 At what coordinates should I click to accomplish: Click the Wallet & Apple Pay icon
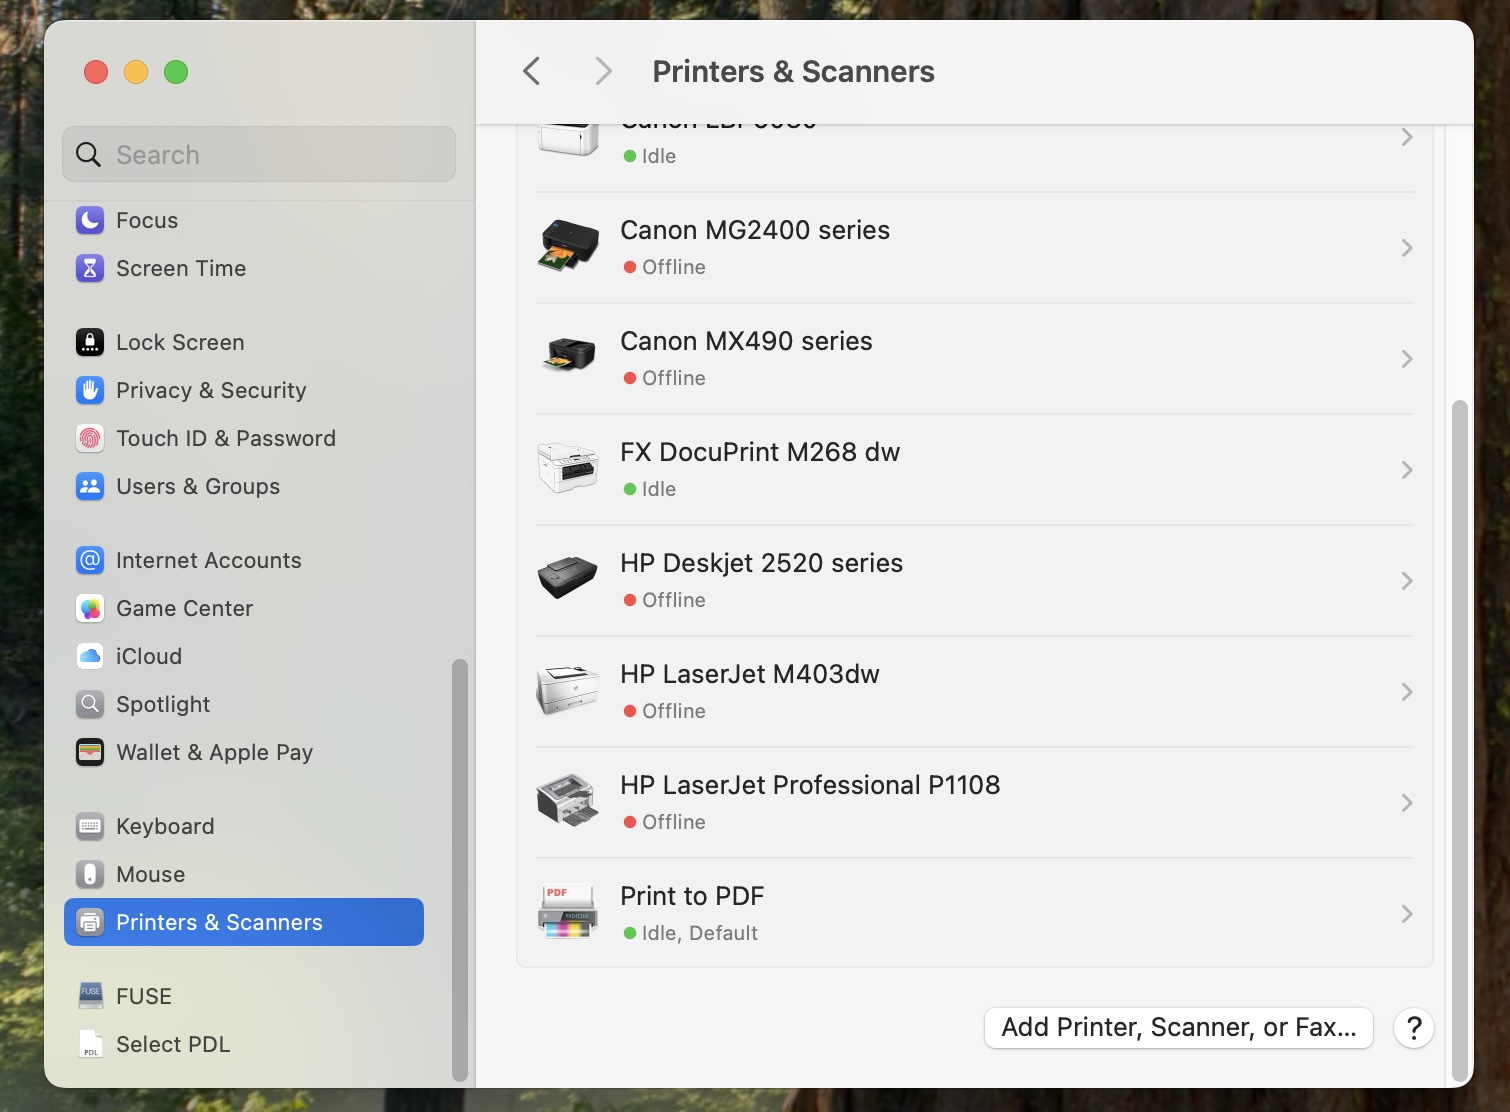tap(90, 752)
